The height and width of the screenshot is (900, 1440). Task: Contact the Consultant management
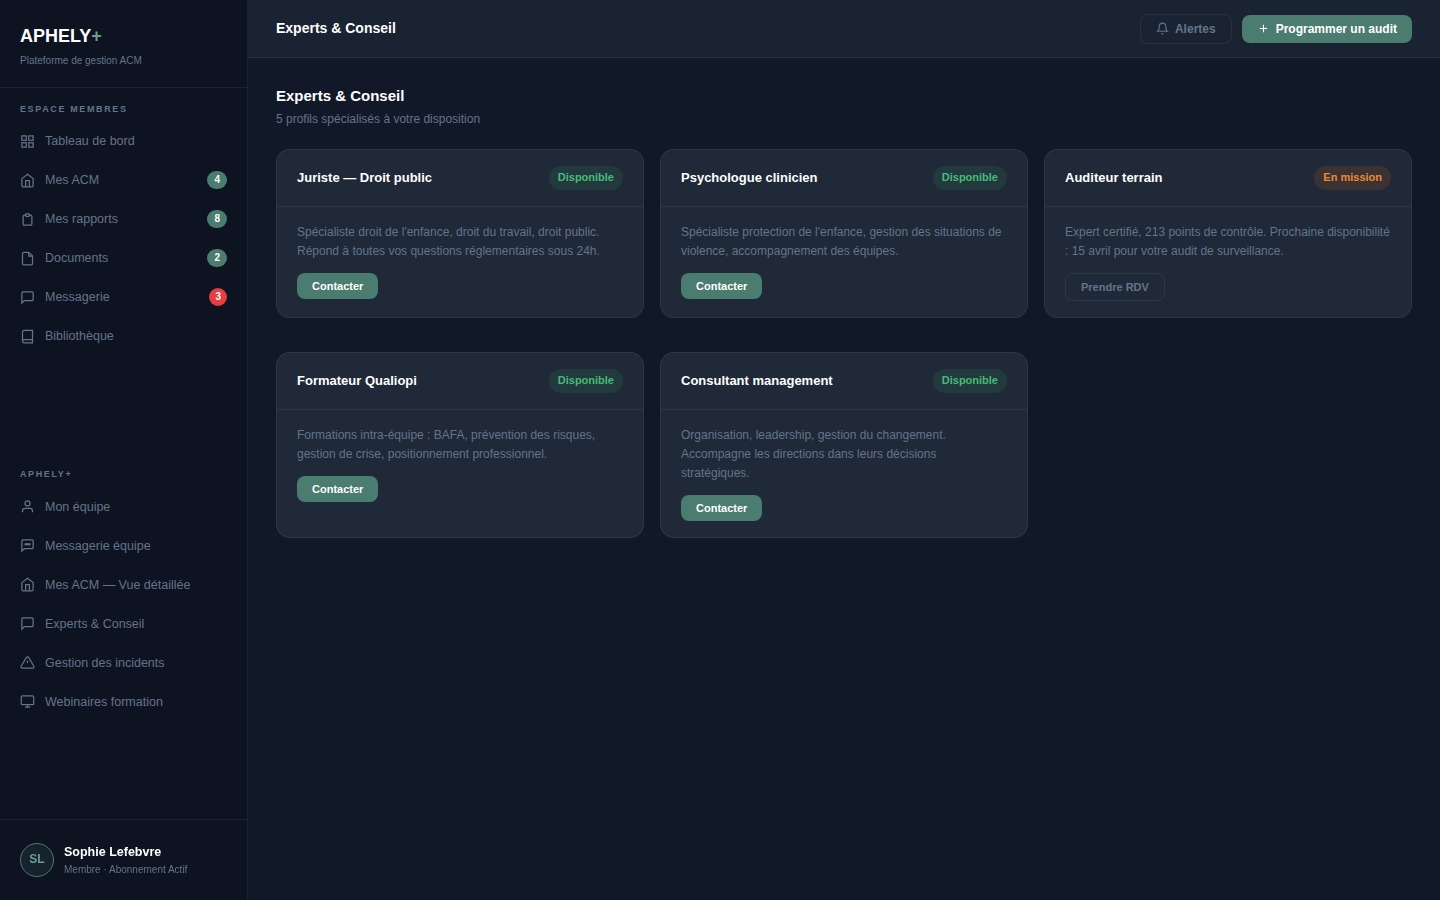[x=721, y=508]
